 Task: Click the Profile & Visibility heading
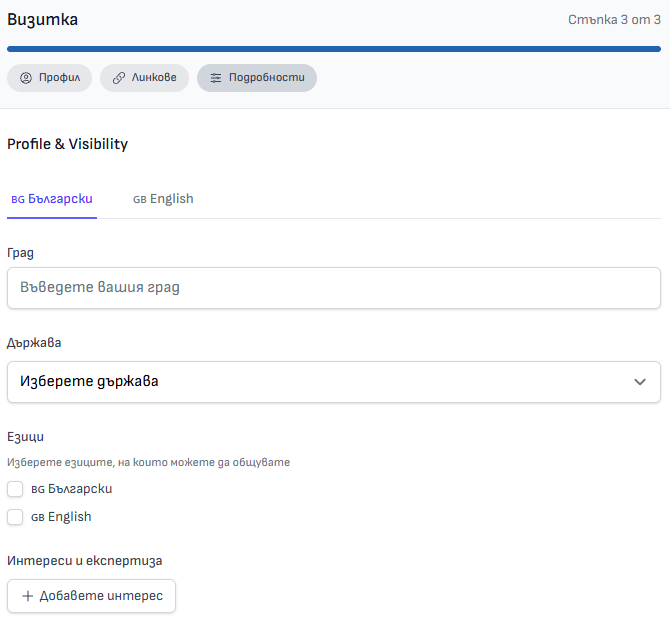tap(68, 144)
